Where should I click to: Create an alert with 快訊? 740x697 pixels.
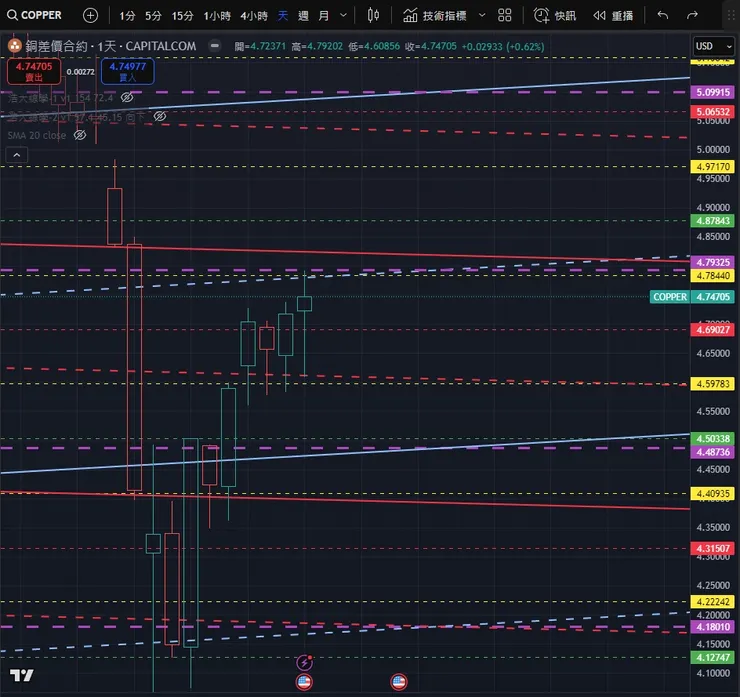tap(555, 16)
